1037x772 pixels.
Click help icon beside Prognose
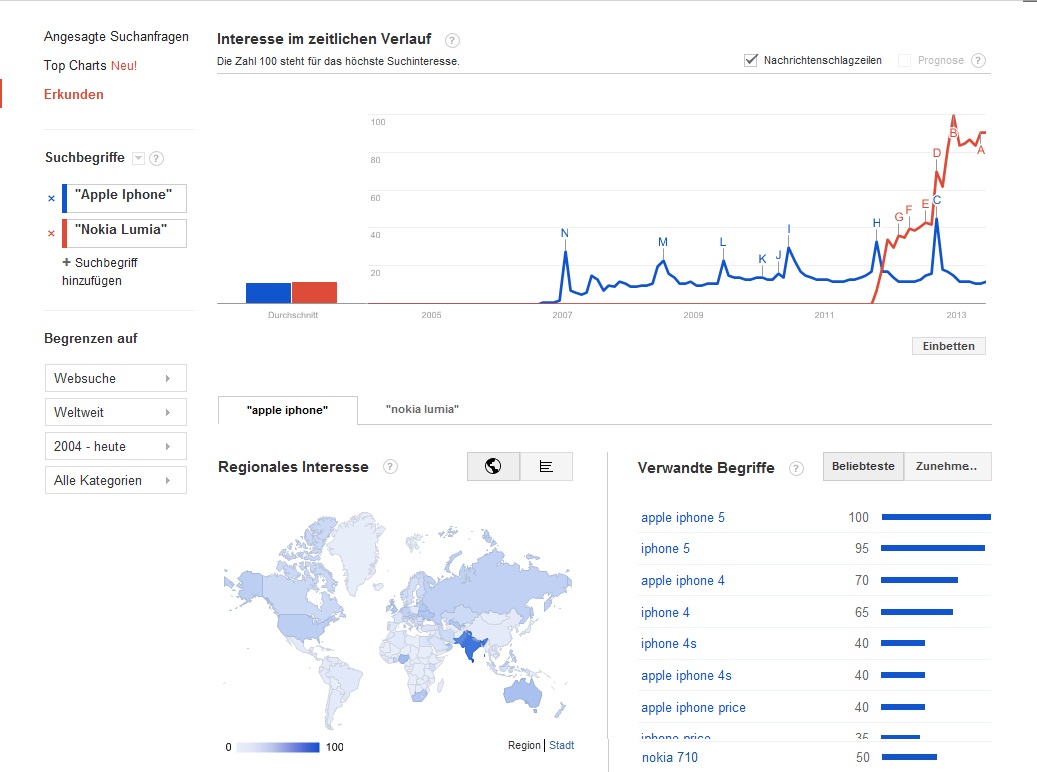978,61
